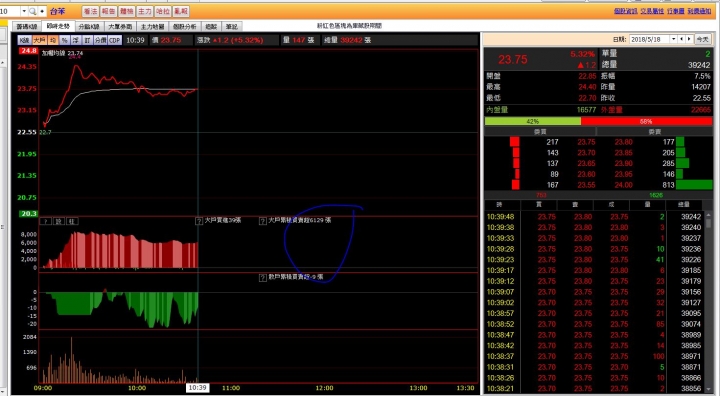Open the stock code dropdown arrow
720x396 pixels.
(24, 11)
